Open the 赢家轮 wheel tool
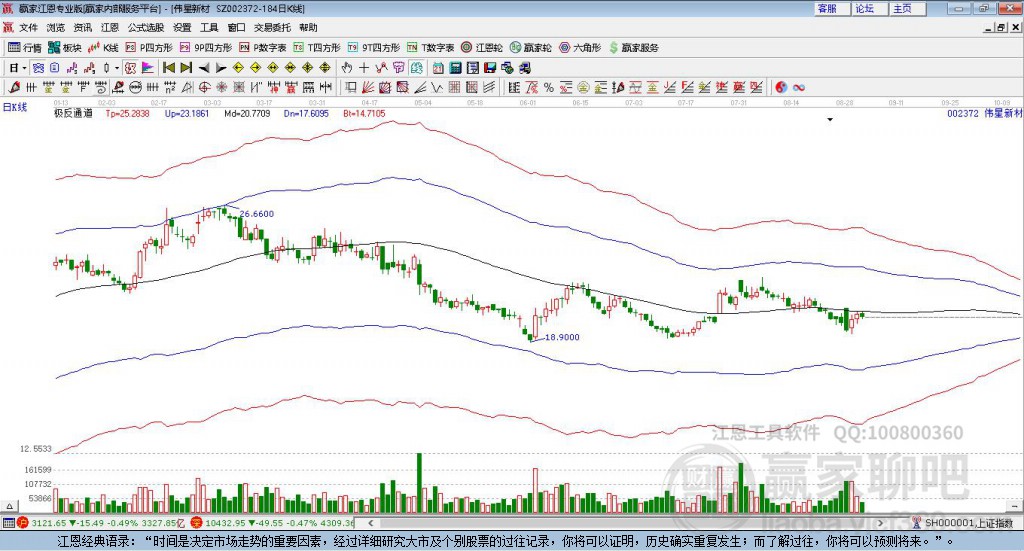 (x=530, y=48)
